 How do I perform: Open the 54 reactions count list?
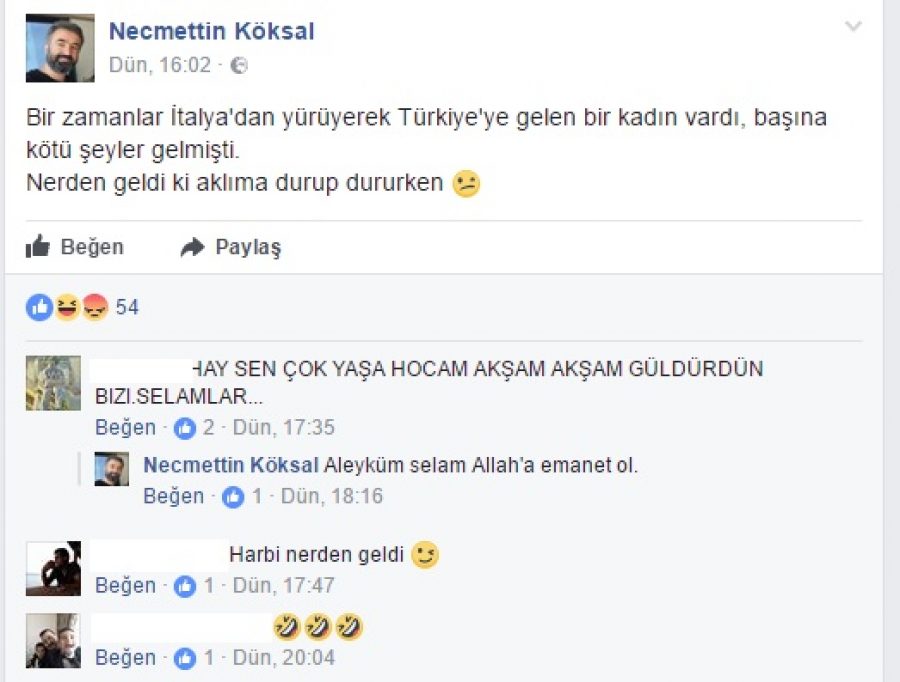click(127, 307)
